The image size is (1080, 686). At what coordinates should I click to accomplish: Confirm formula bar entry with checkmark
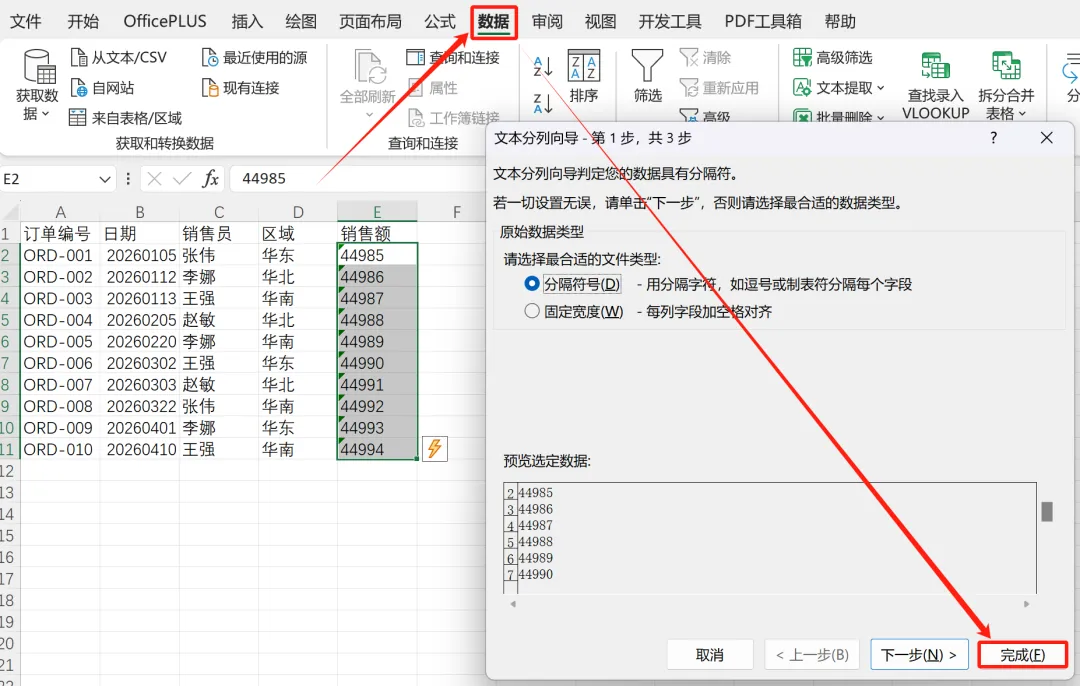pos(182,179)
